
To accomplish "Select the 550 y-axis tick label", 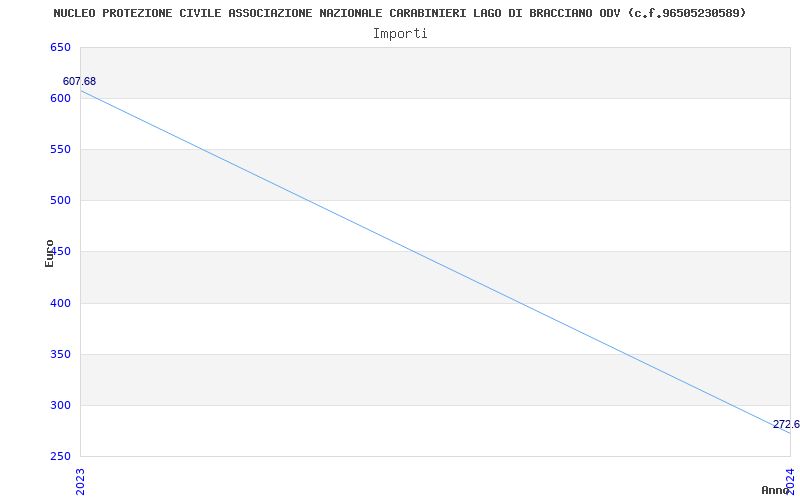I will pyautogui.click(x=60, y=149).
